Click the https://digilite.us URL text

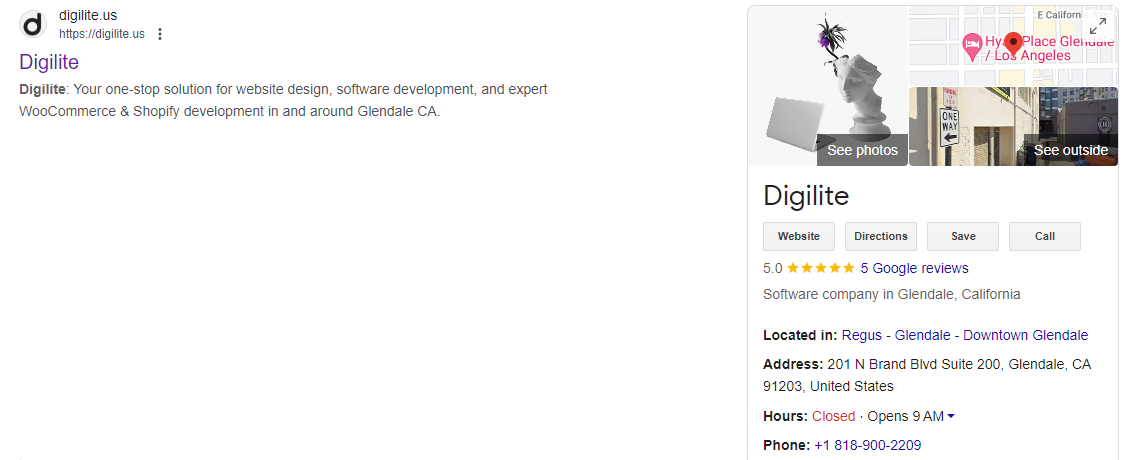point(102,33)
